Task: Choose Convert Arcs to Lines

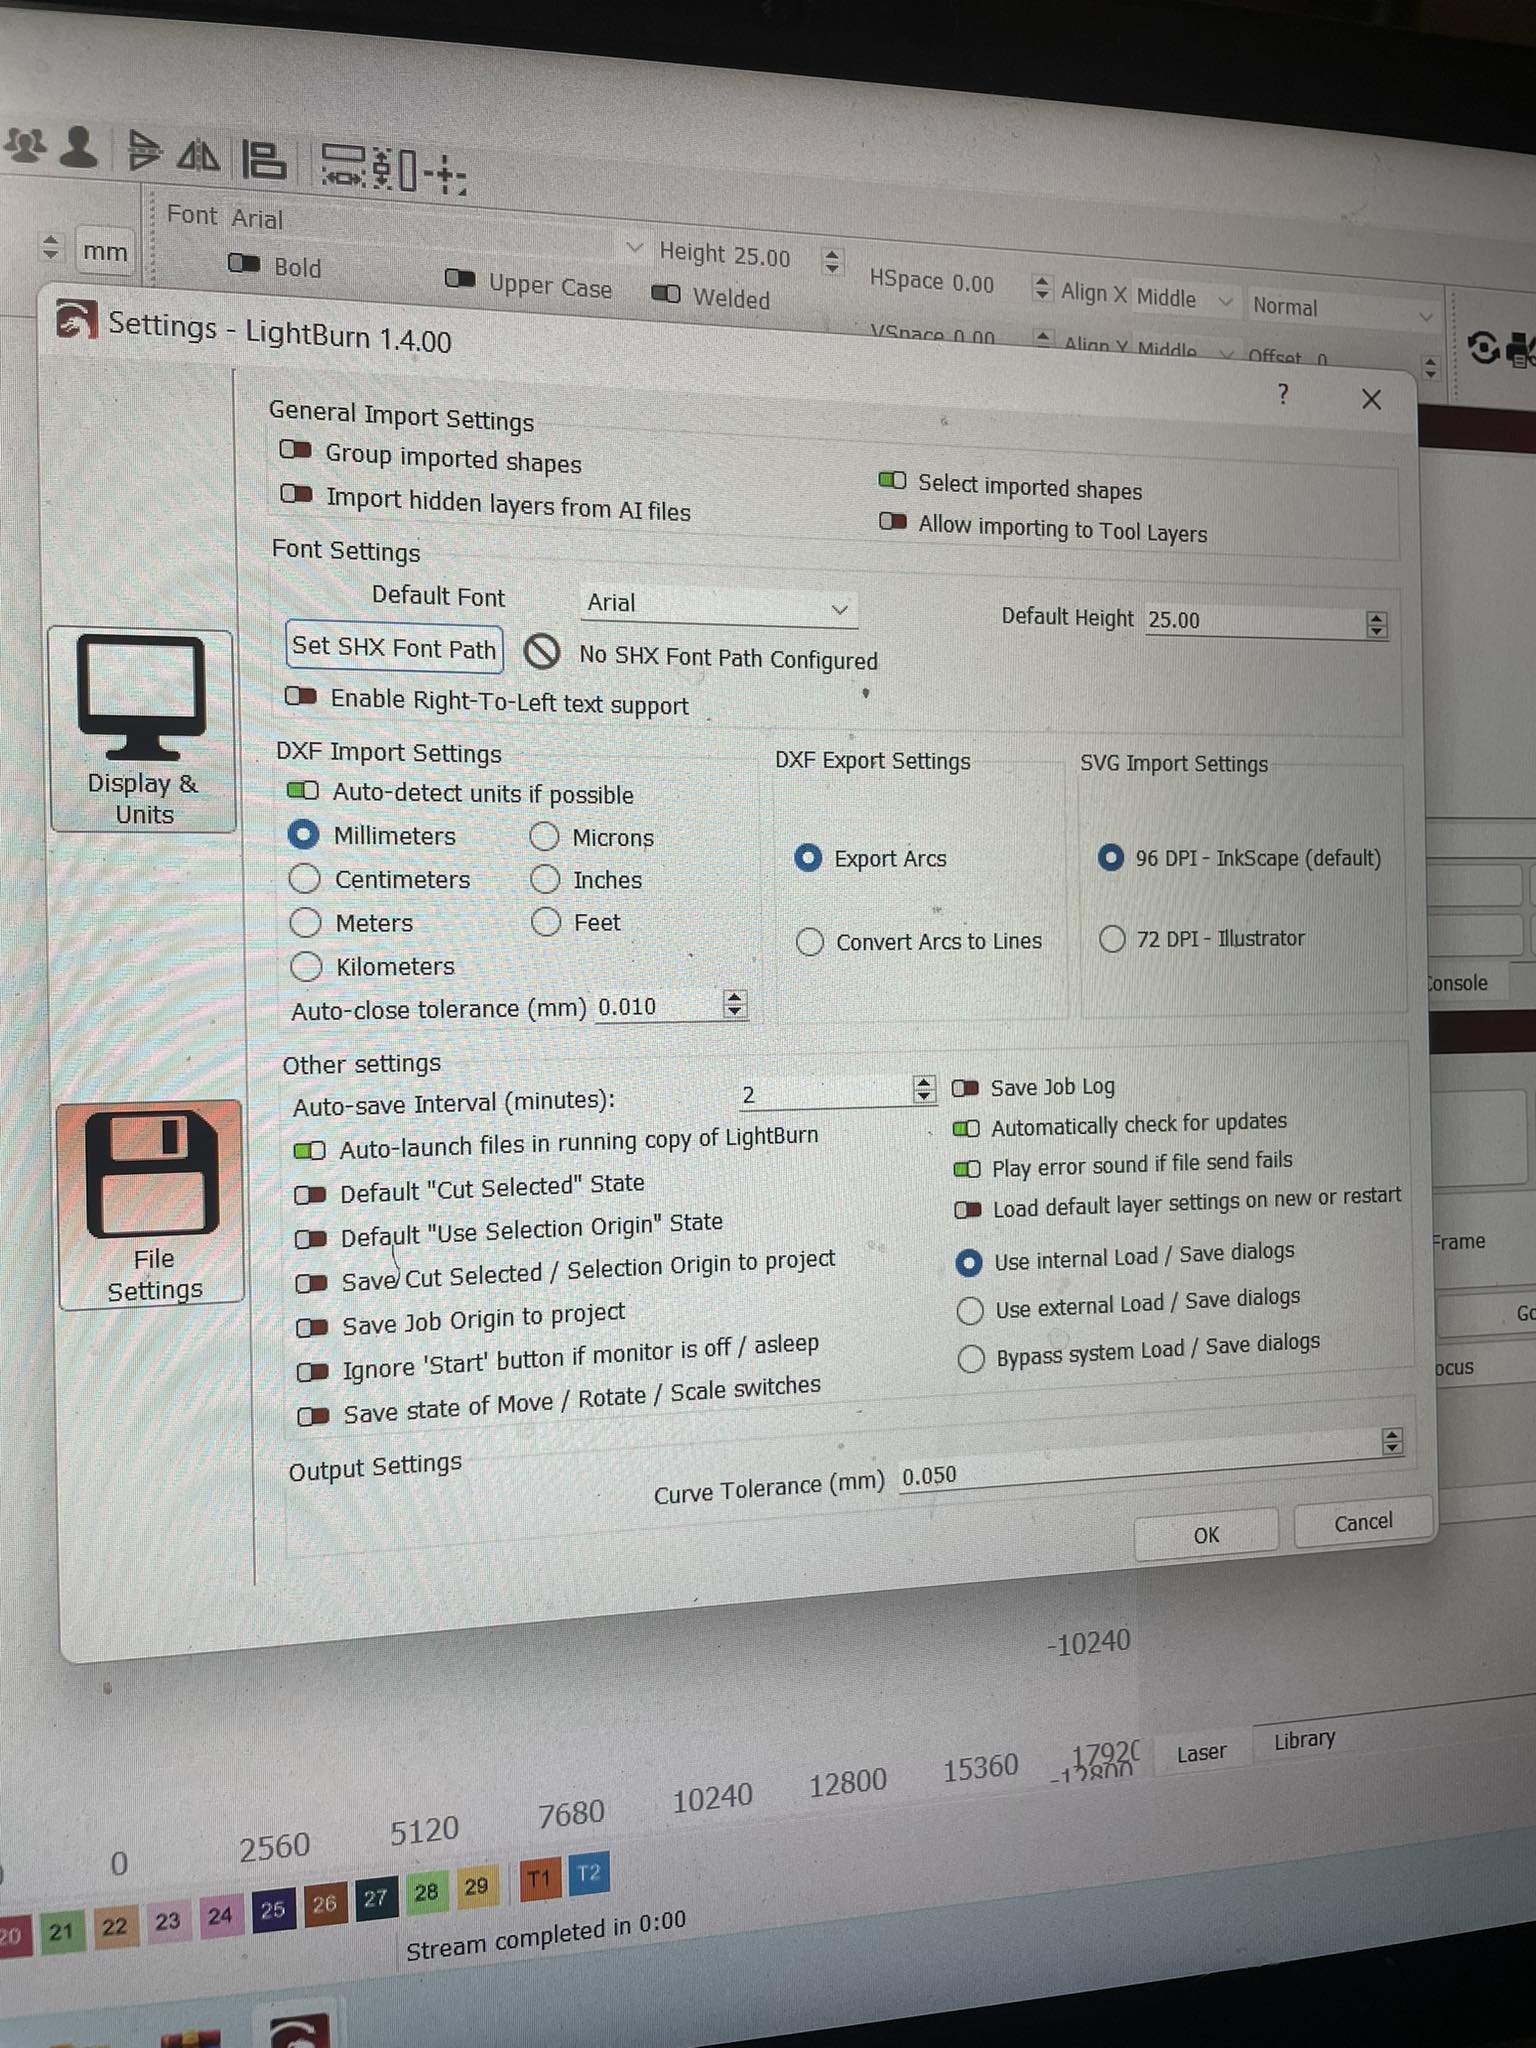Action: coord(810,941)
